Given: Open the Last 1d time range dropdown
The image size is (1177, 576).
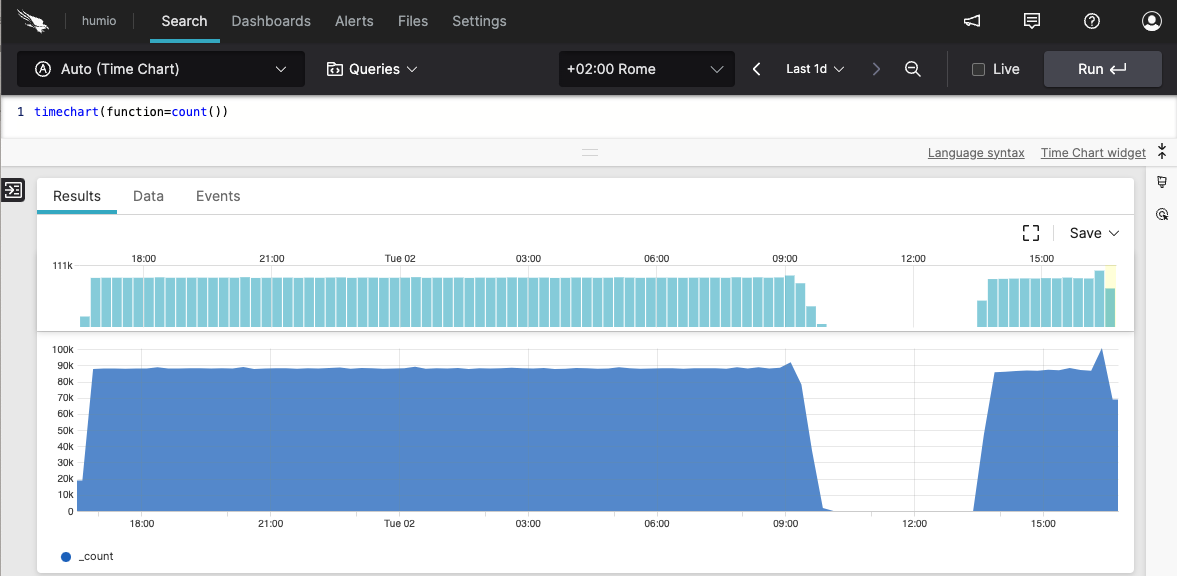Looking at the screenshot, I should coord(814,69).
